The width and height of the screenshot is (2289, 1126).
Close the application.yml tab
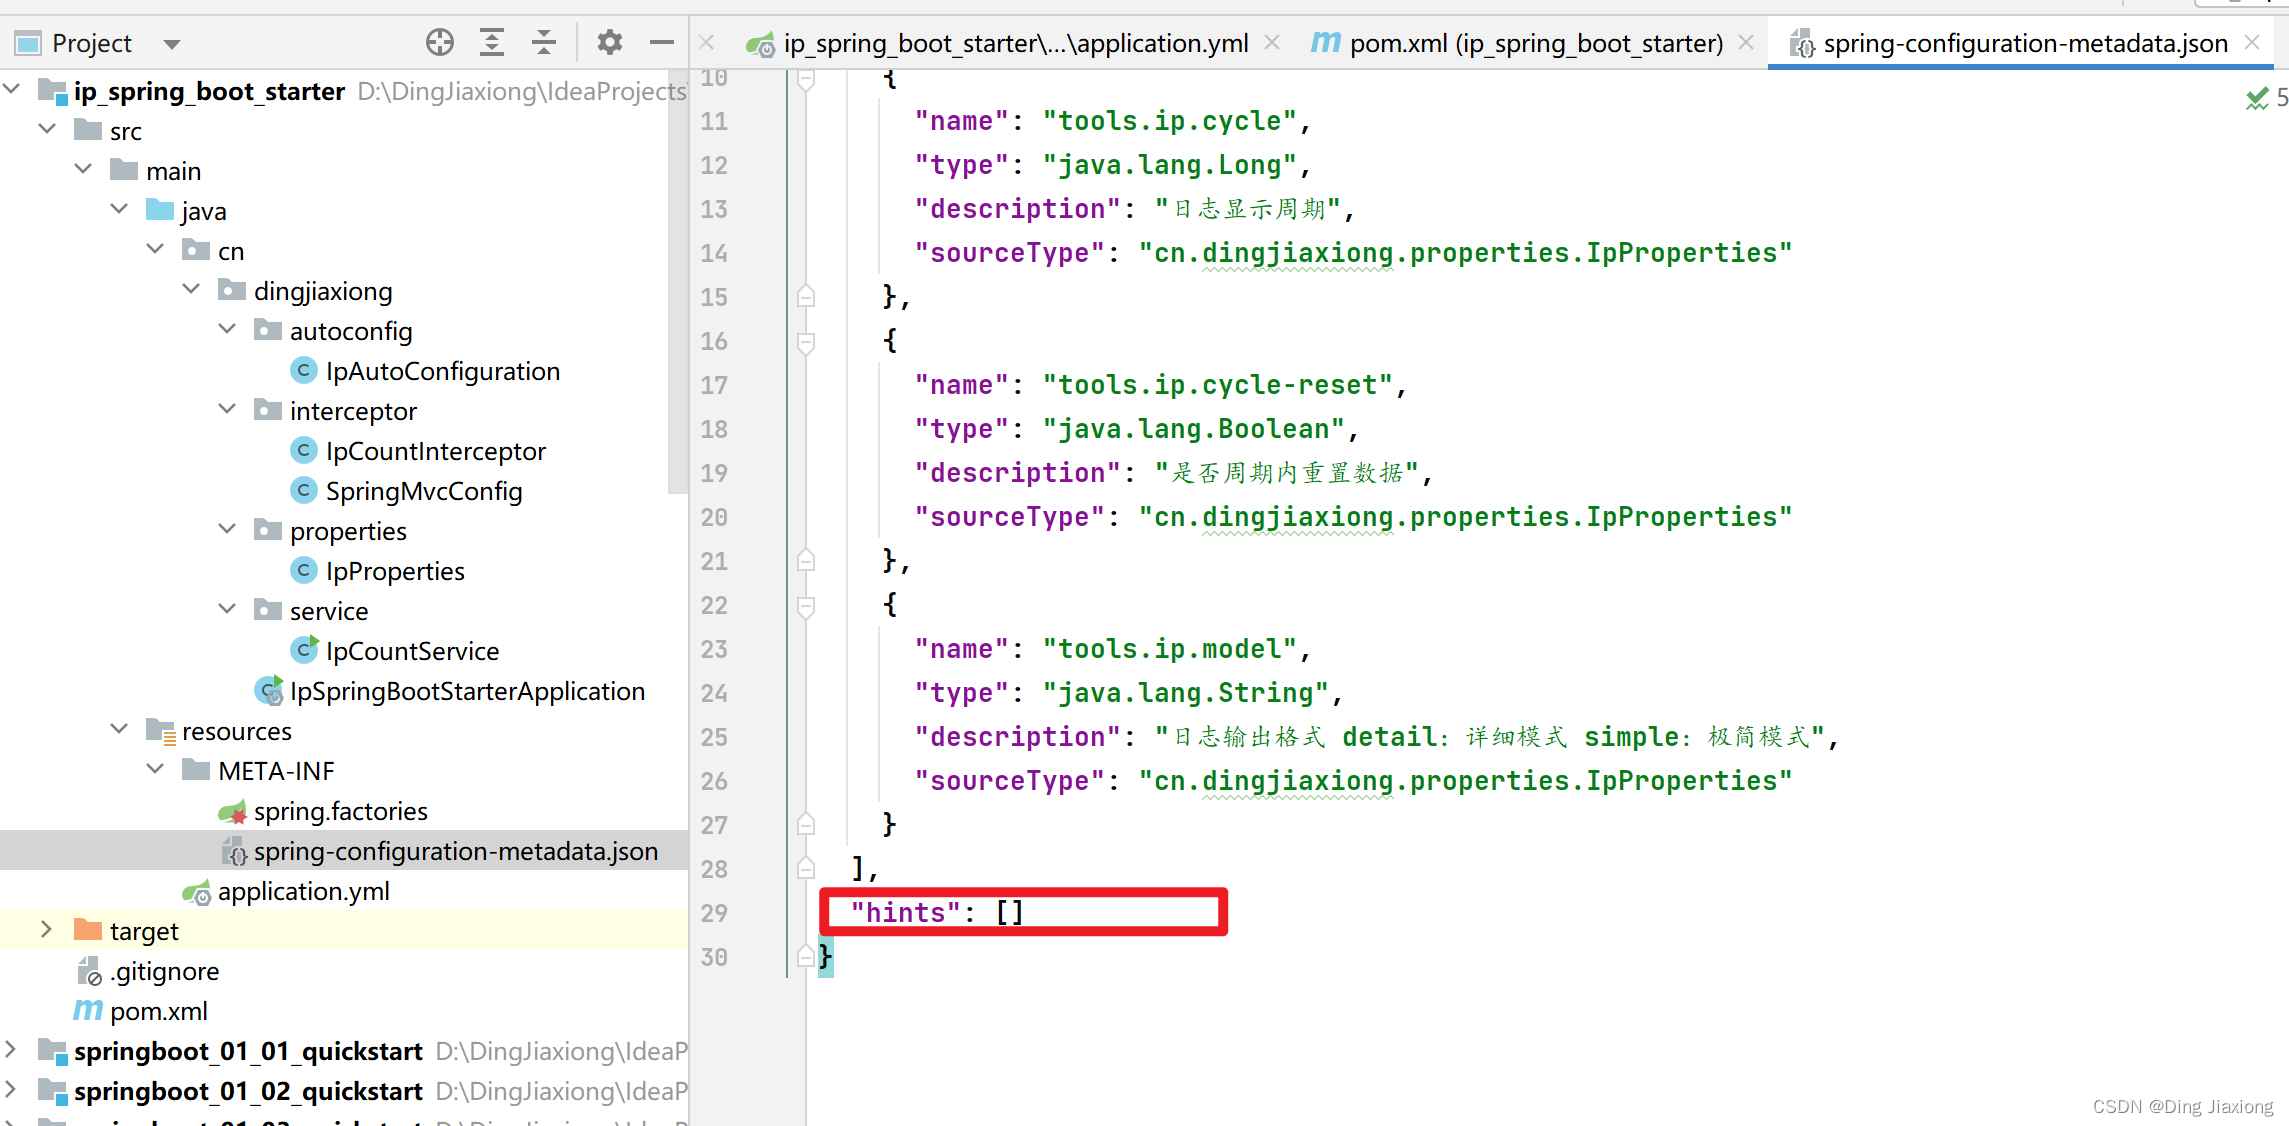coord(1272,42)
